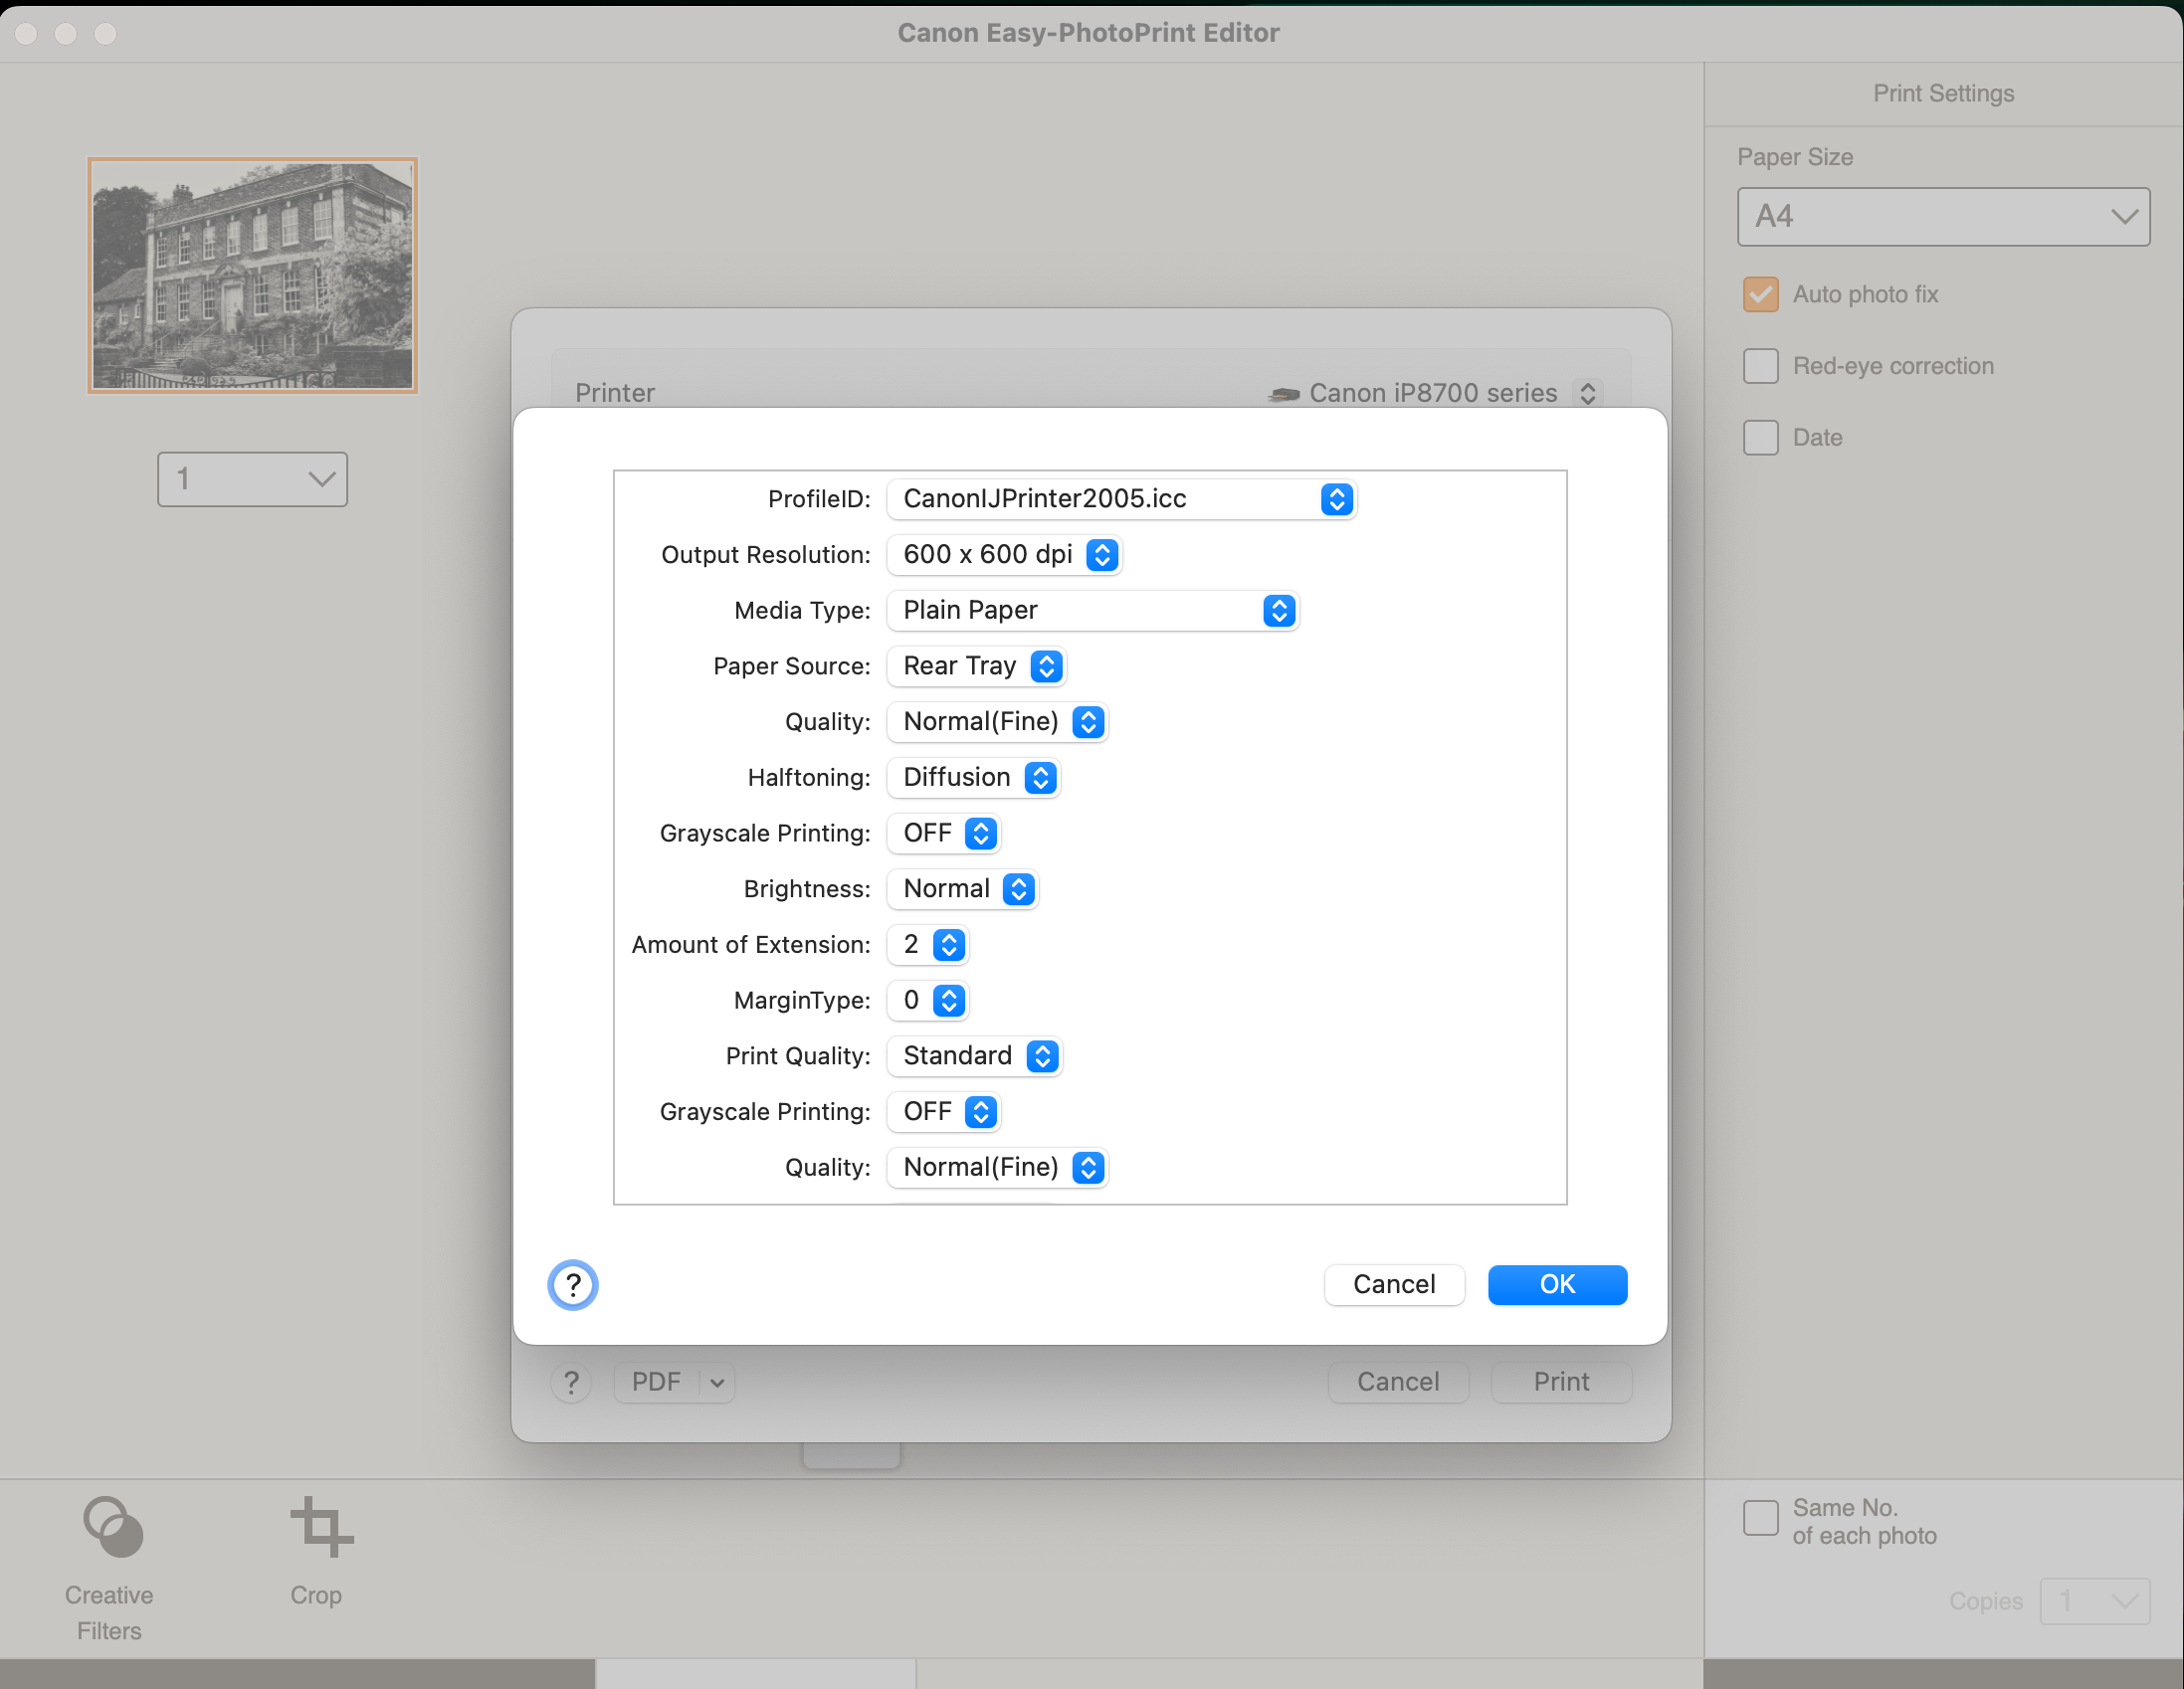Enable Red-eye correction checkbox

point(1760,366)
